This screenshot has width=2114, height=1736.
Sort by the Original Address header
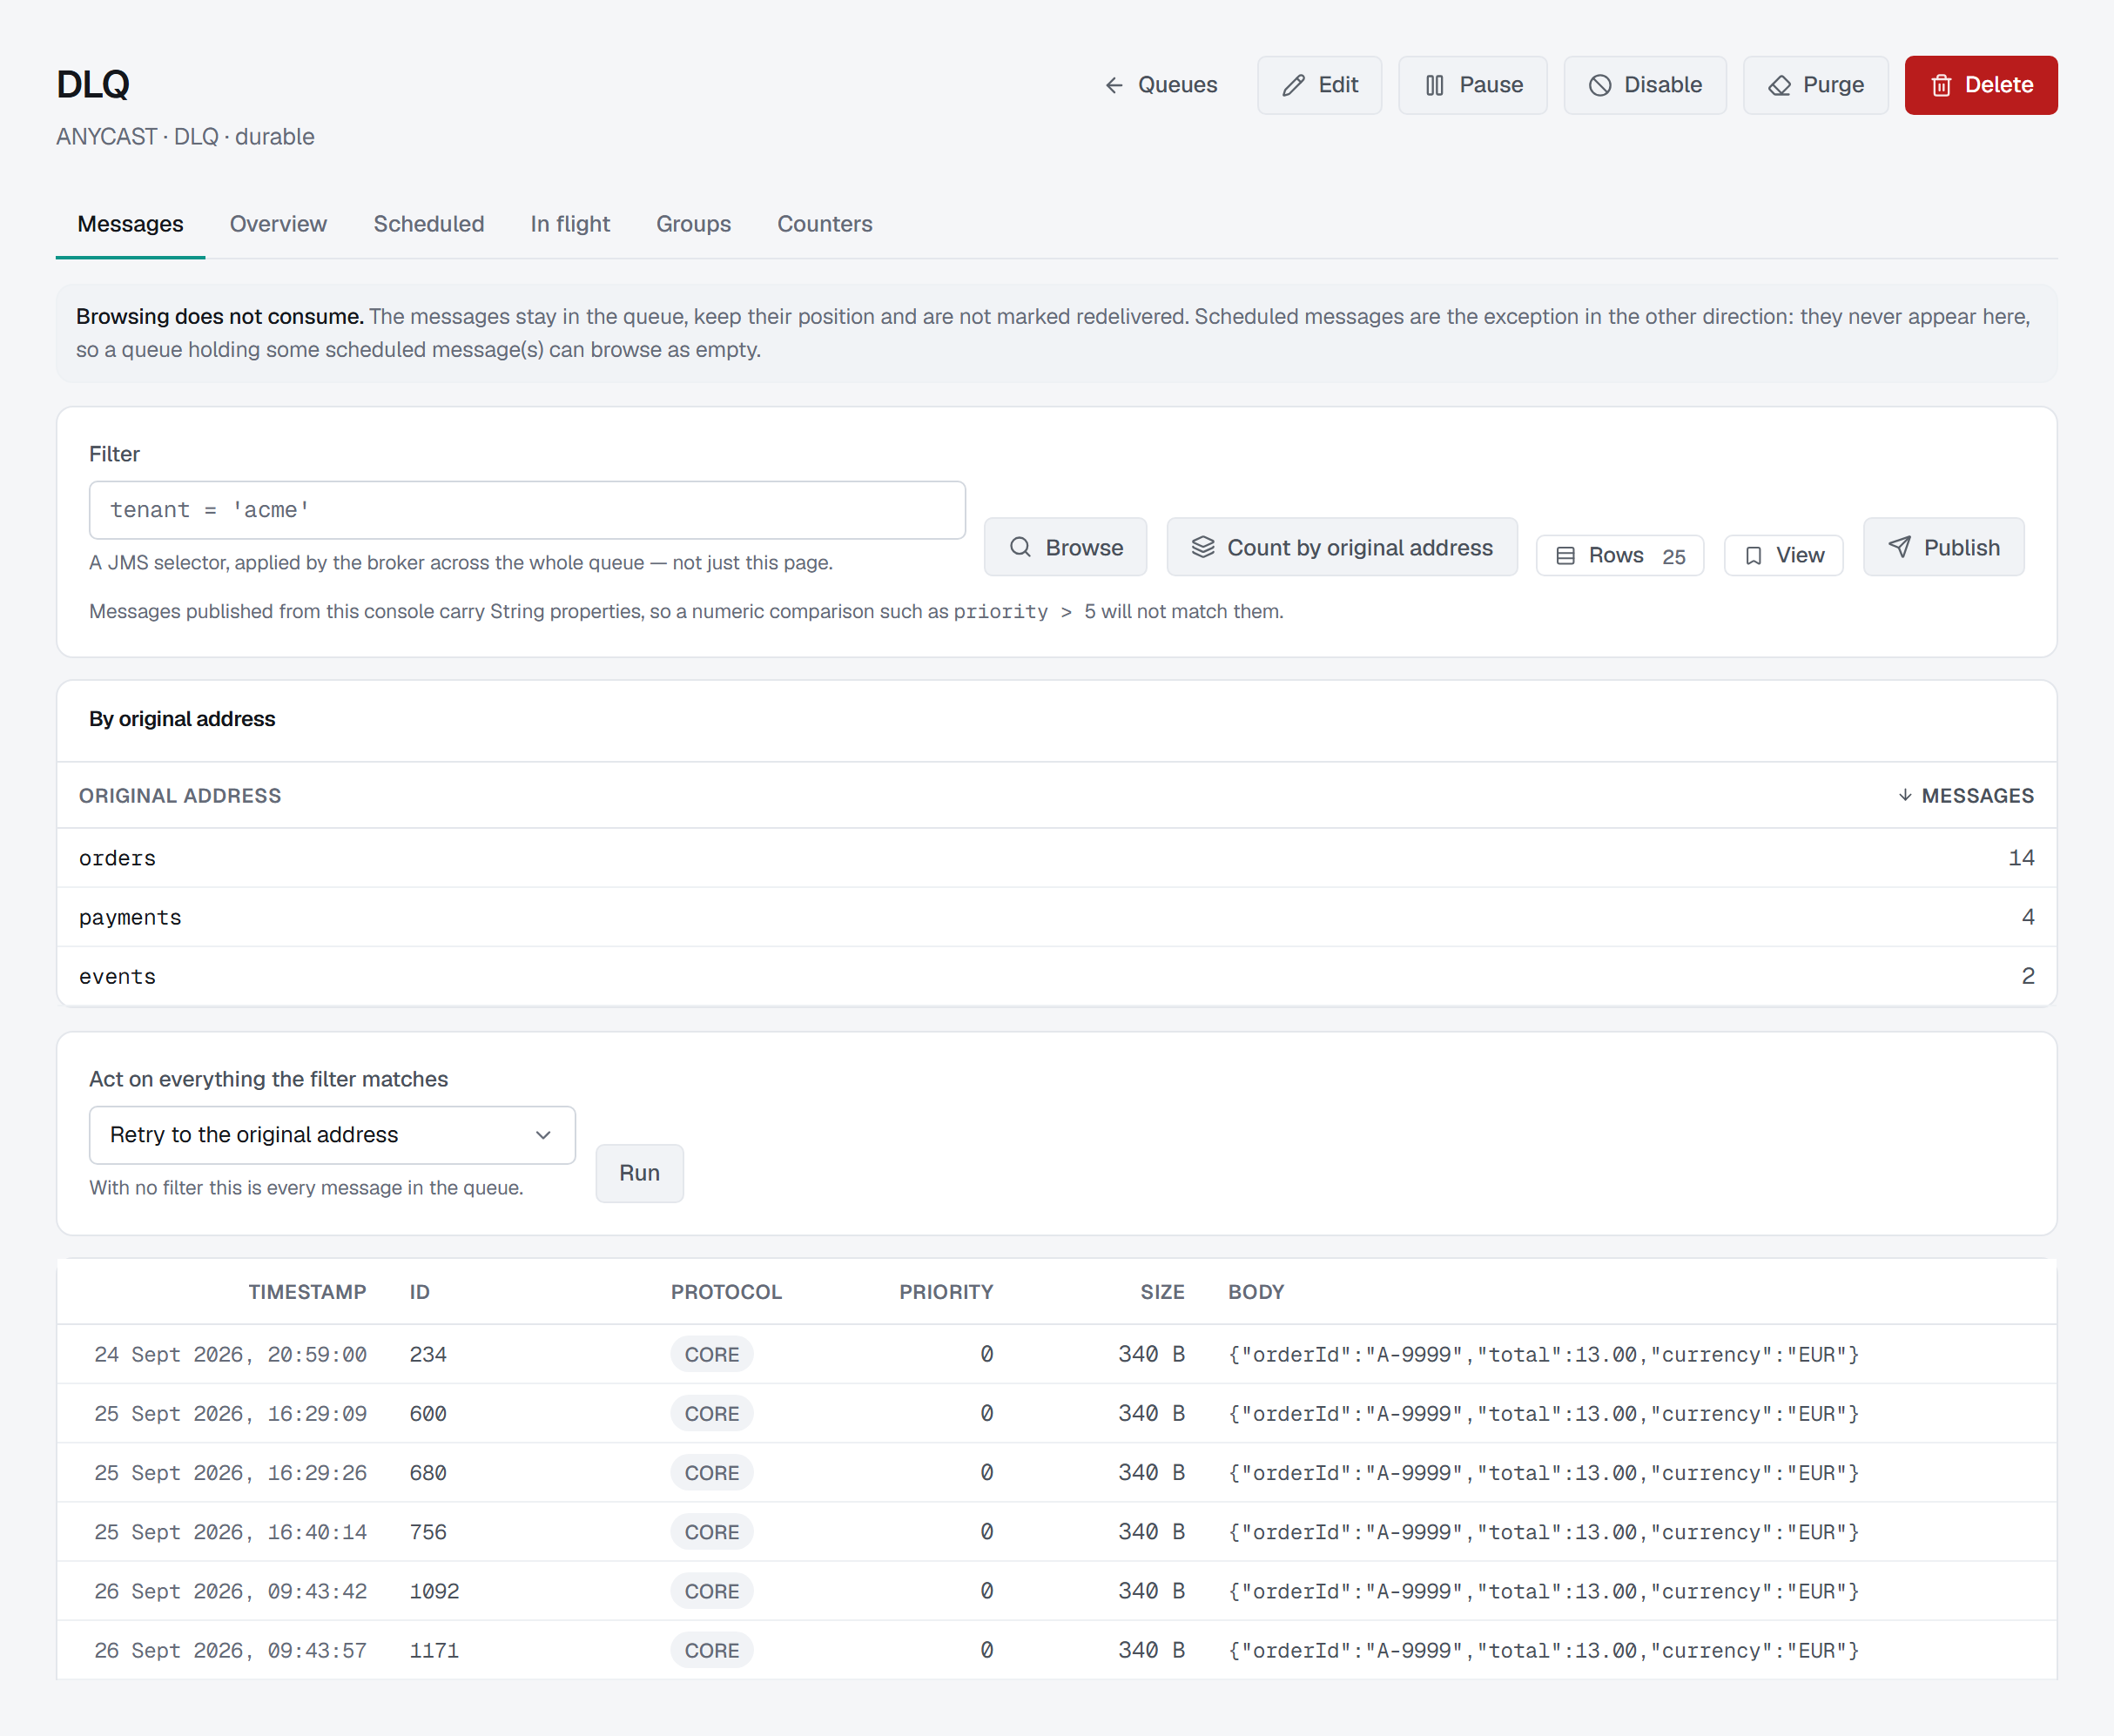(180, 796)
